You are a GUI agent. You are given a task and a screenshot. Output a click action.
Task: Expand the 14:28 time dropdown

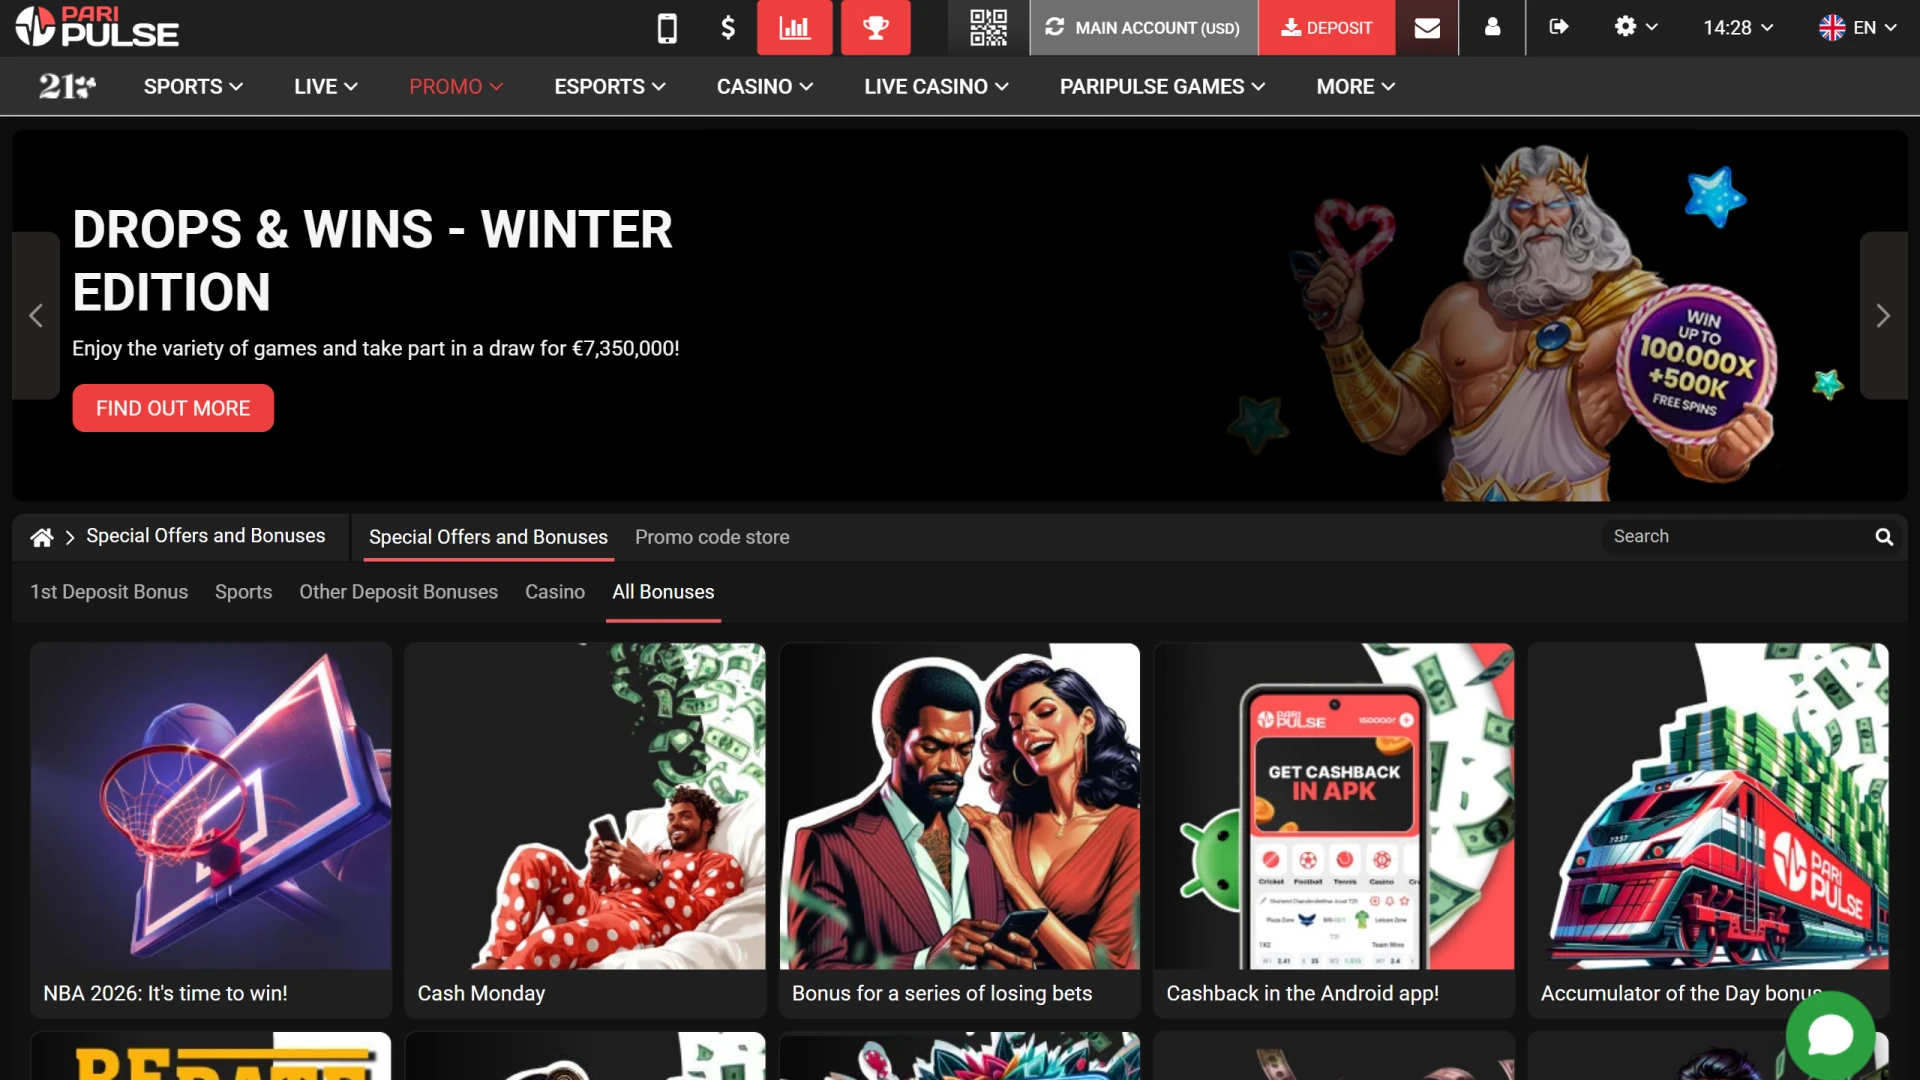pyautogui.click(x=1738, y=28)
